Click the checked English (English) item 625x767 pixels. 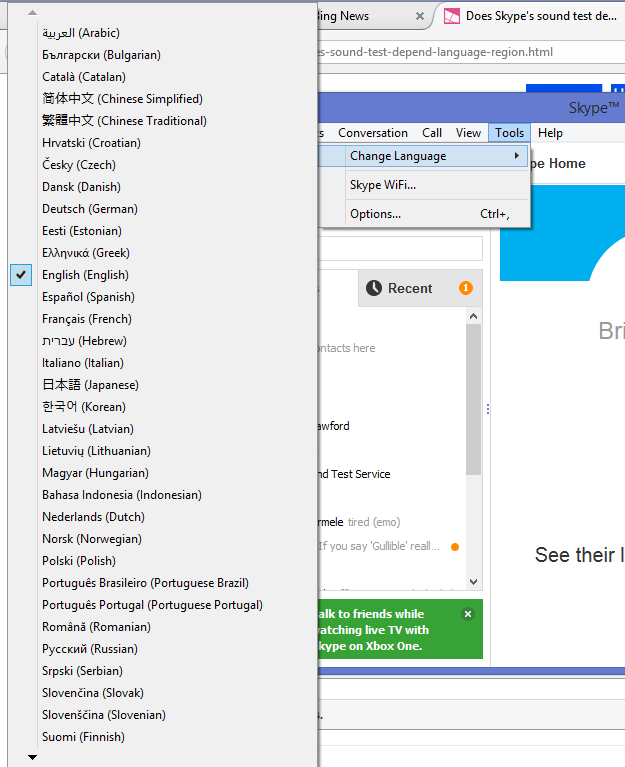pyautogui.click(x=85, y=275)
